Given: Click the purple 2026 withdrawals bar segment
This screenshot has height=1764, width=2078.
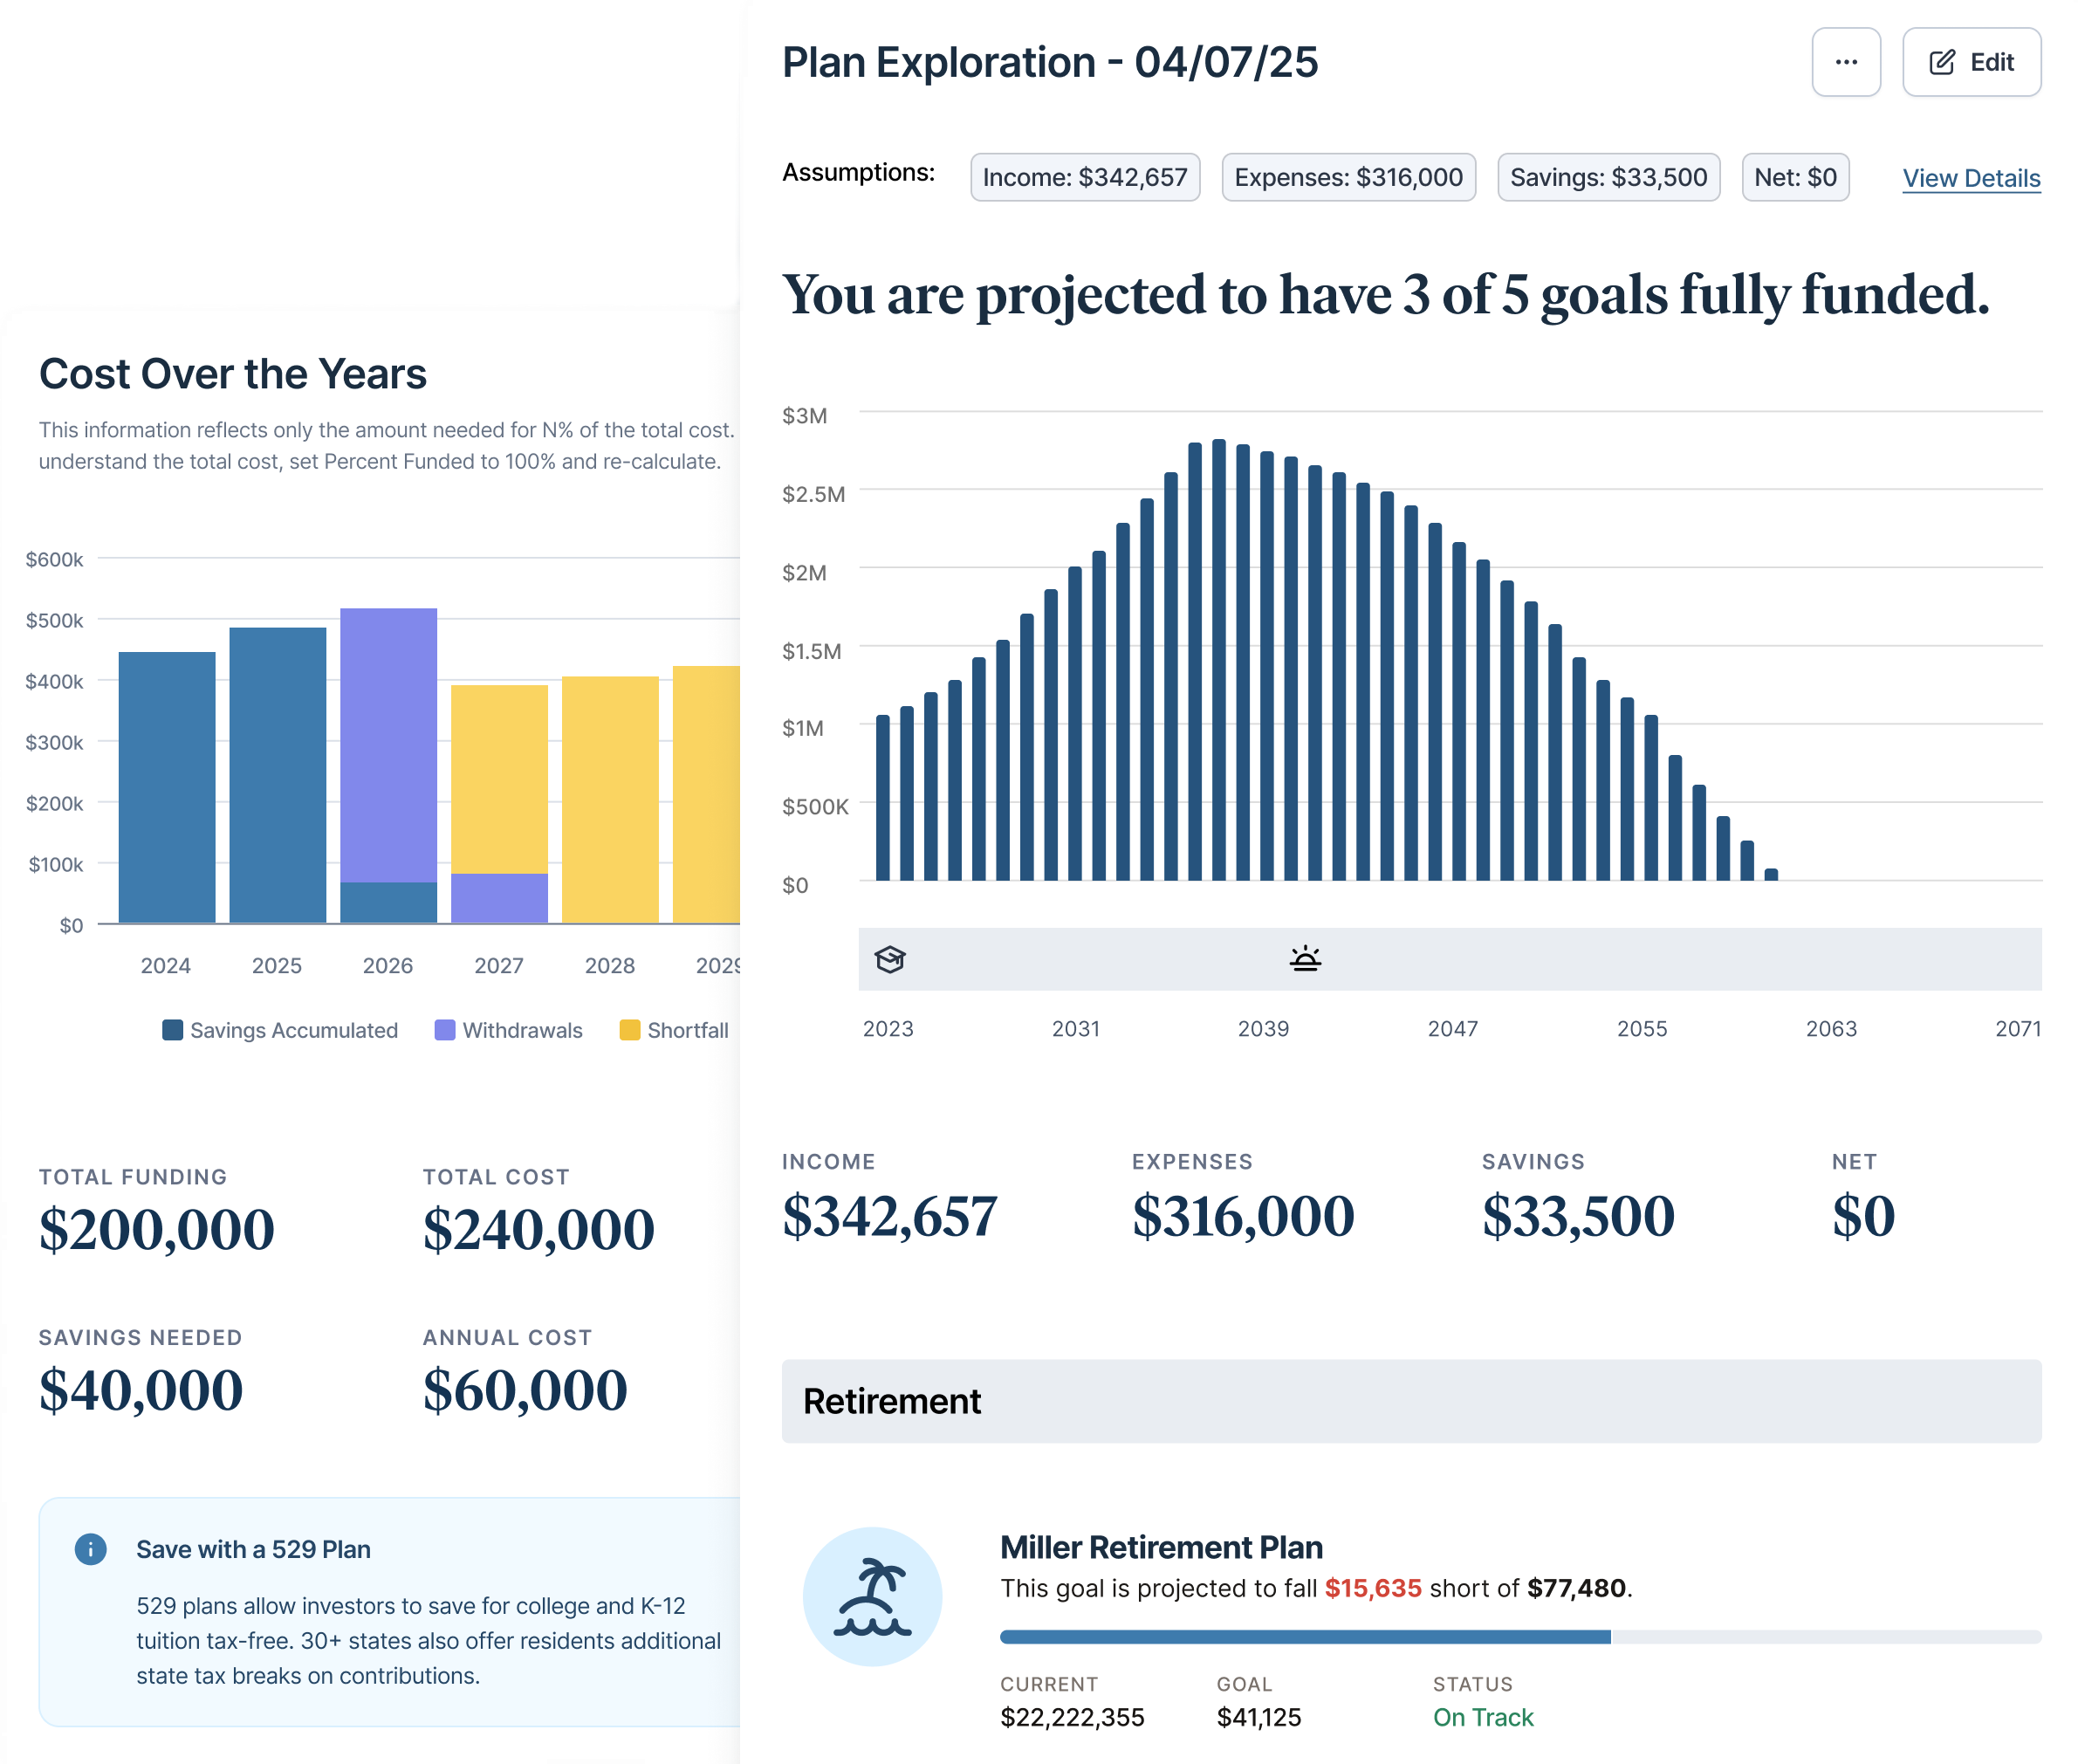Looking at the screenshot, I should (x=389, y=745).
